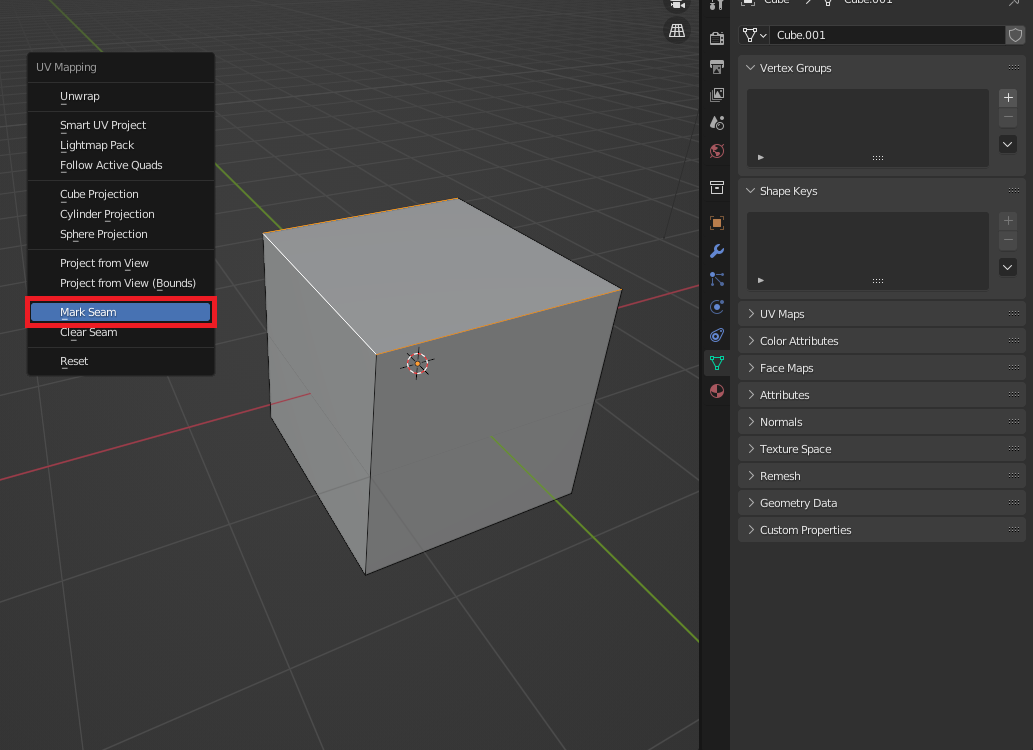Open the View Layer properties tab
This screenshot has width=1033, height=750.
[x=716, y=95]
